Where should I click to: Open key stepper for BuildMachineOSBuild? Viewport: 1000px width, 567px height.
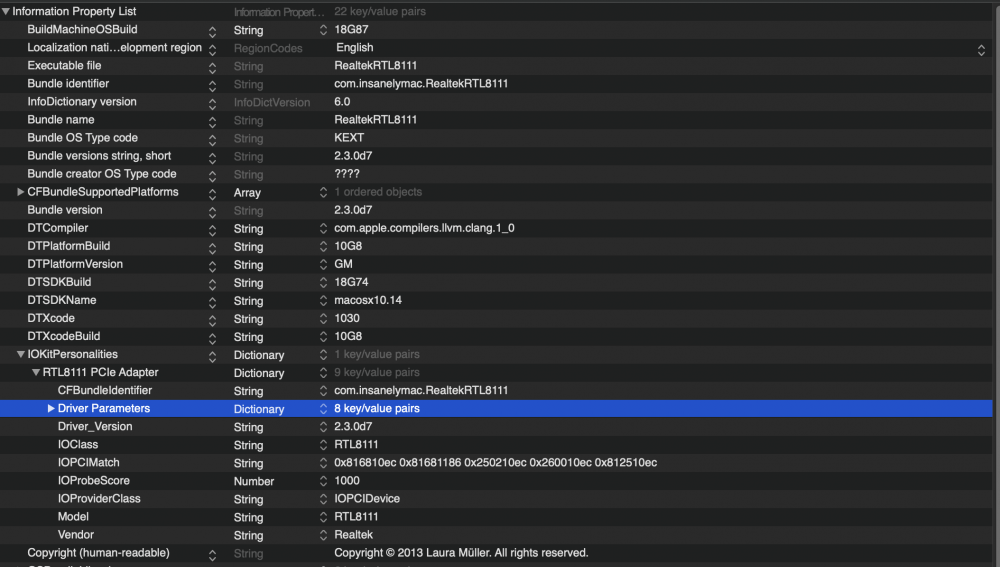(x=212, y=31)
